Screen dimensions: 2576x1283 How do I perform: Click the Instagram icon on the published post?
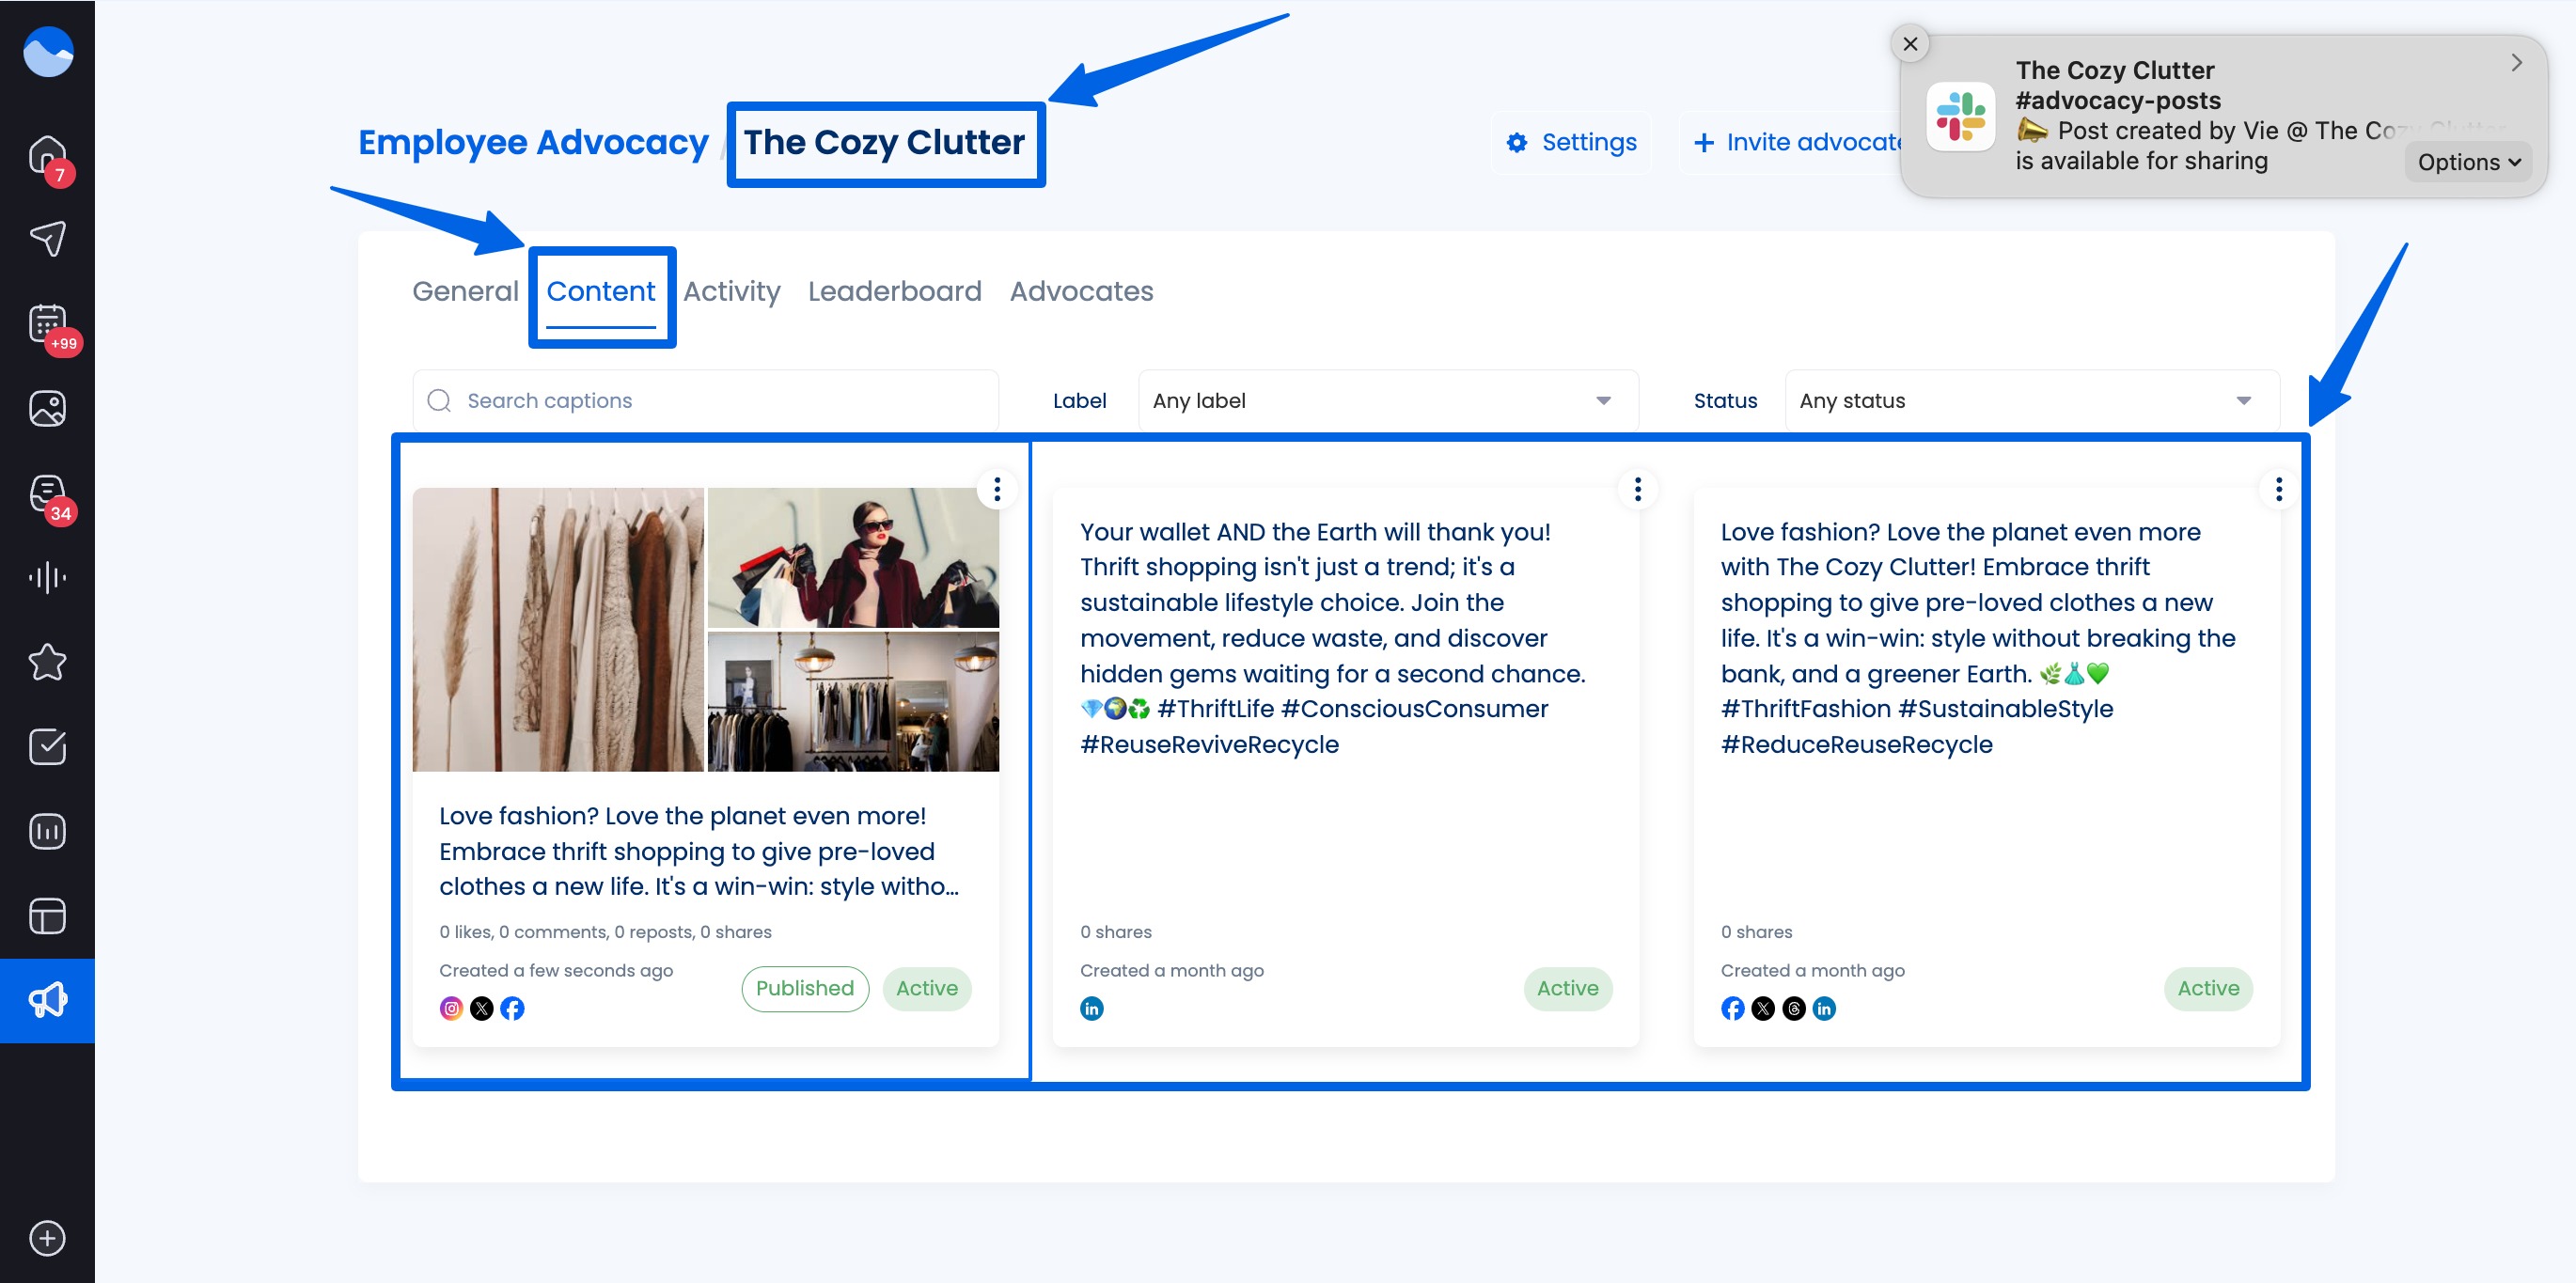click(449, 1008)
